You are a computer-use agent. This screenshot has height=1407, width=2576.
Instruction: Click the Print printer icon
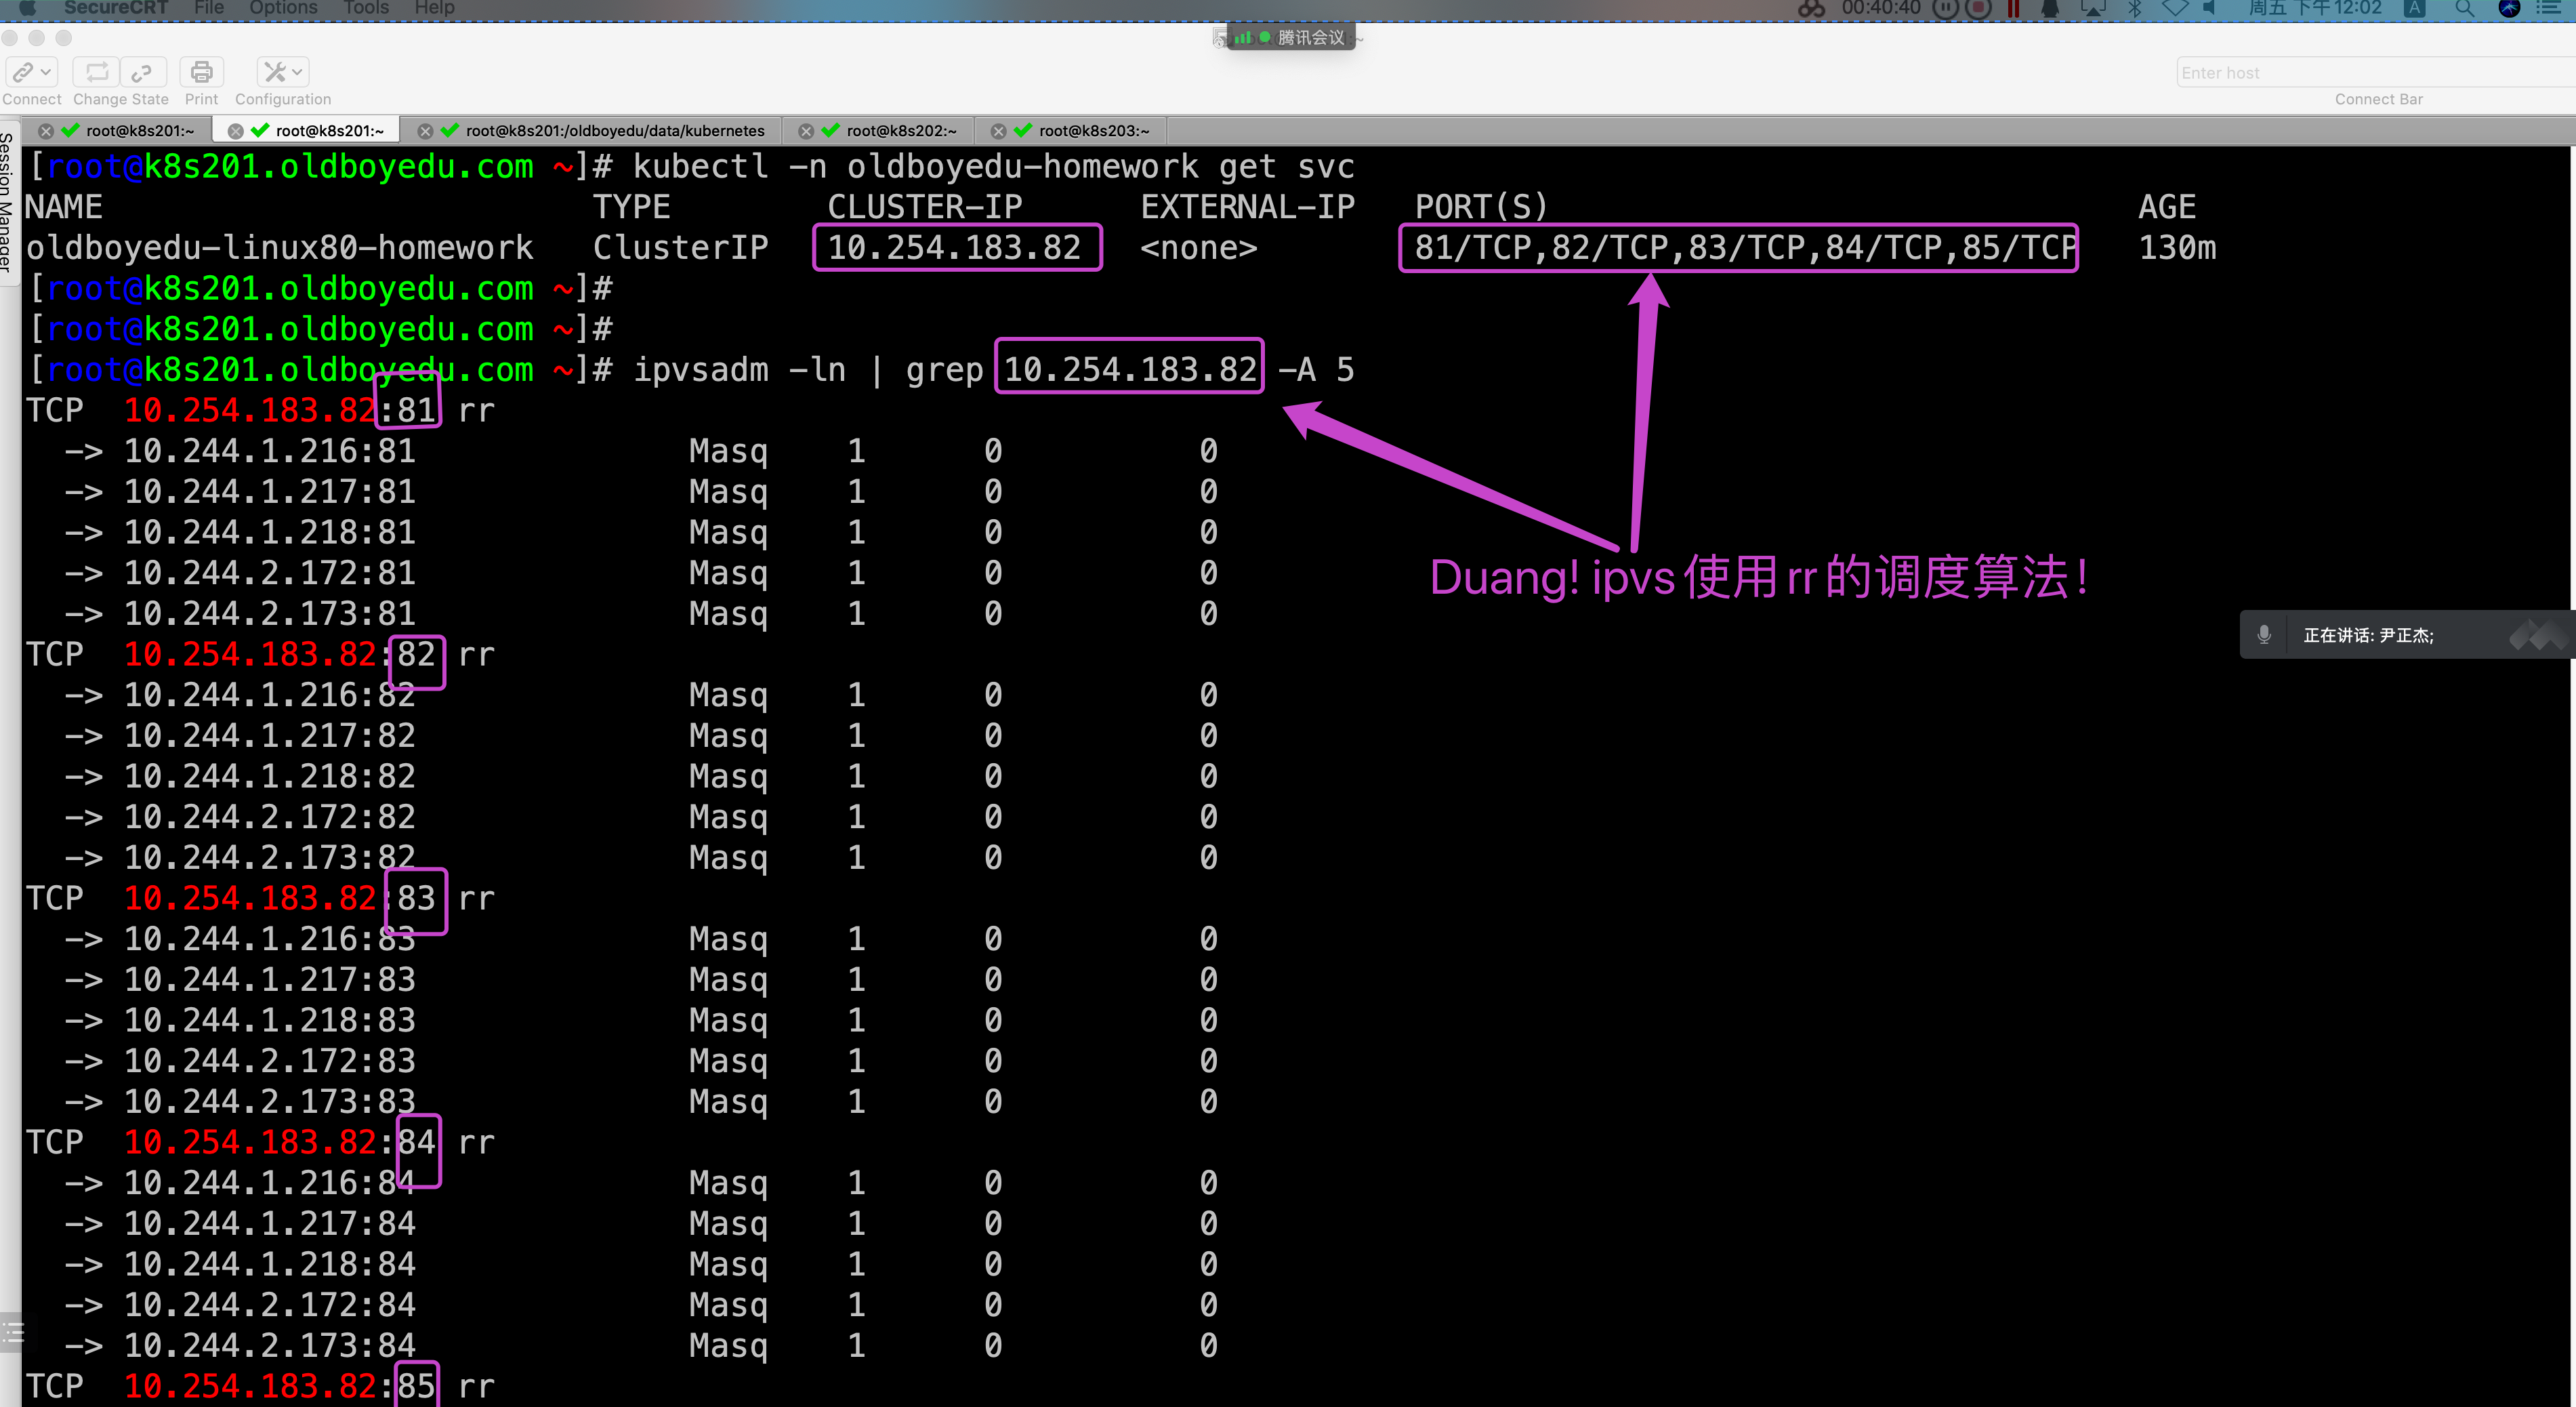[201, 72]
